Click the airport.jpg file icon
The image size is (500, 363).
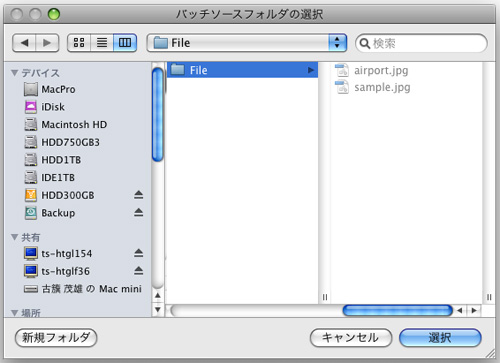click(342, 70)
